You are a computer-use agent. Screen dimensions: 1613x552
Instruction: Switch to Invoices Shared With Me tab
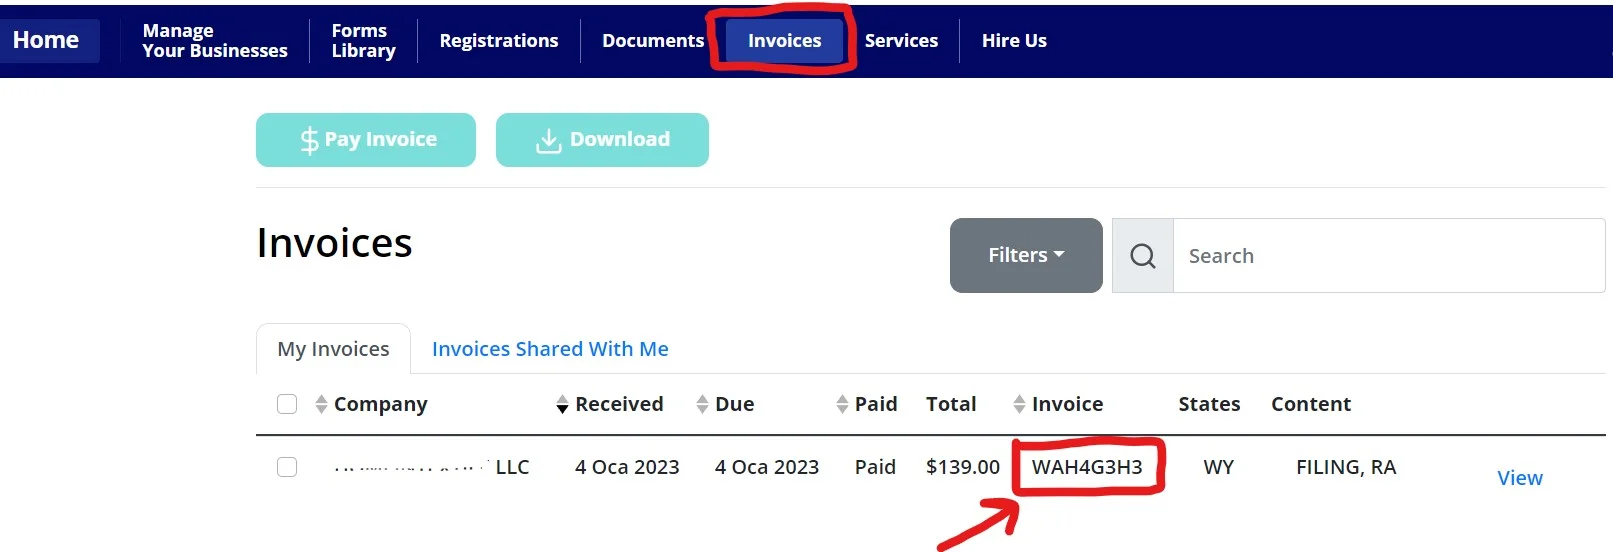click(x=550, y=349)
